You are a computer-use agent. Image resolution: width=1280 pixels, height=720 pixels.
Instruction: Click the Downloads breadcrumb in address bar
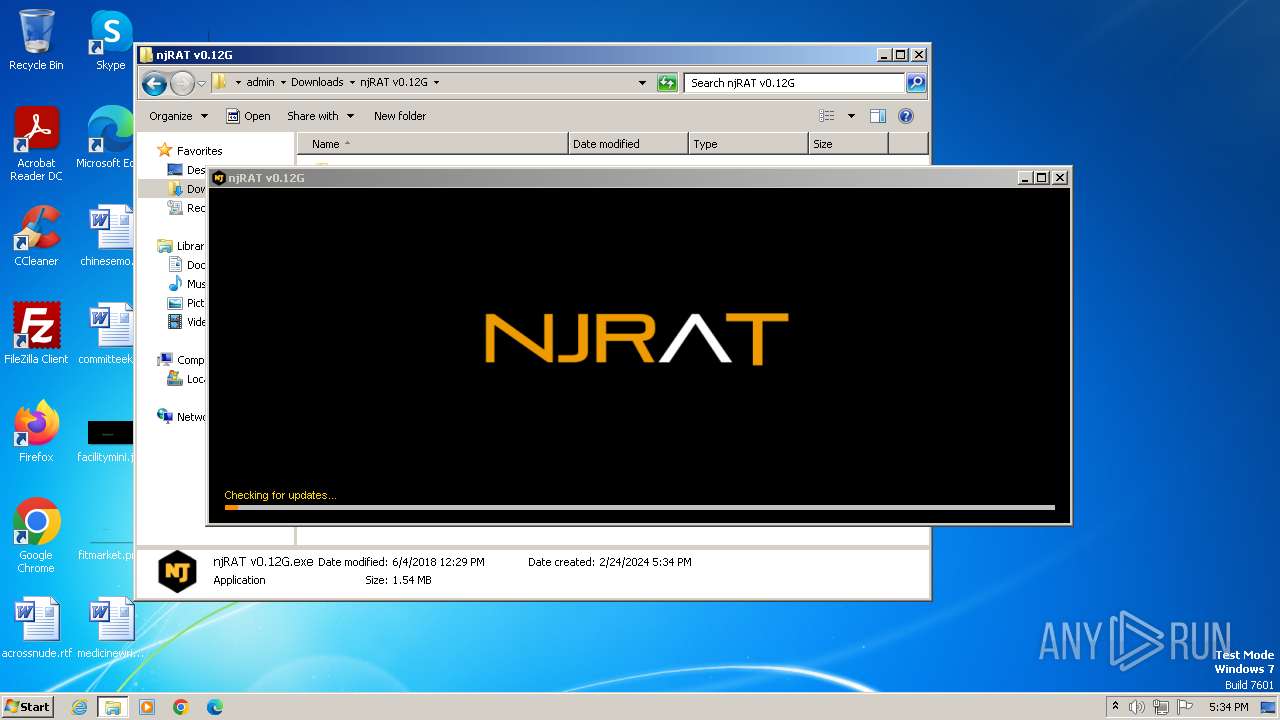317,83
